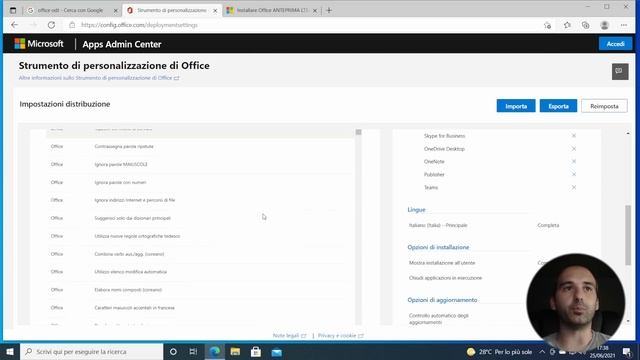Open the Windows Start menu

pyautogui.click(x=10, y=351)
